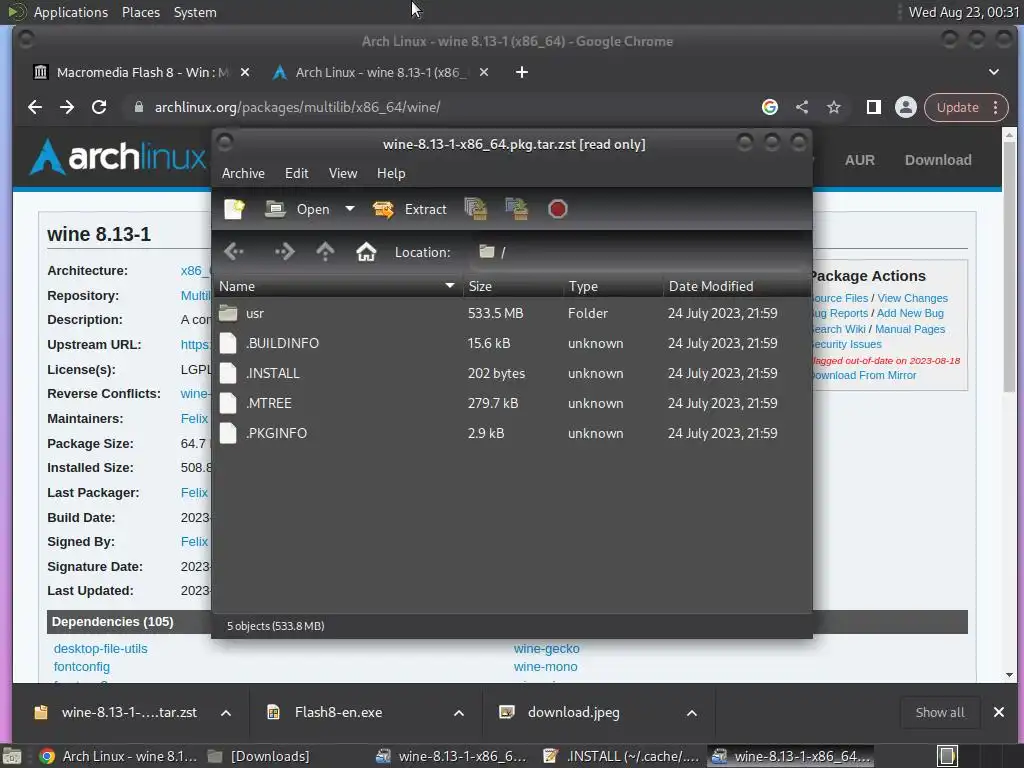Switch to the Downloads window in the taskbar
The width and height of the screenshot is (1024, 768).
click(259, 756)
